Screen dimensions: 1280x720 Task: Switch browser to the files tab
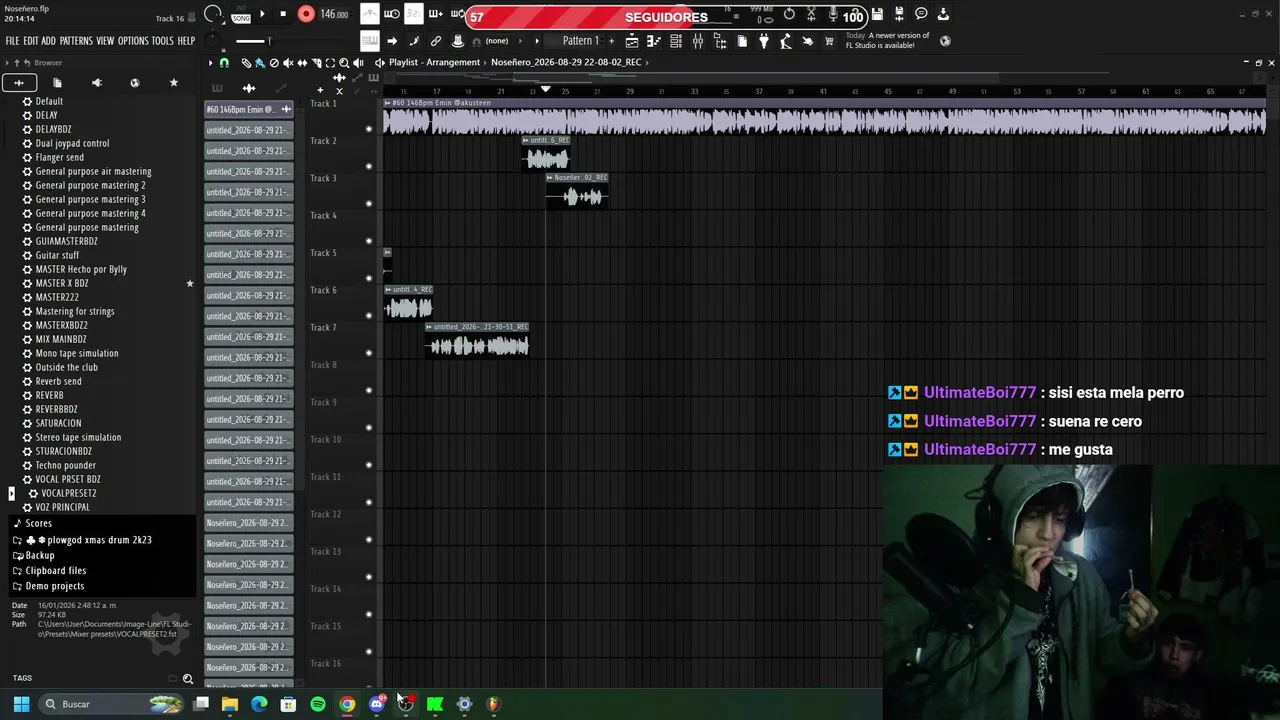pos(57,83)
